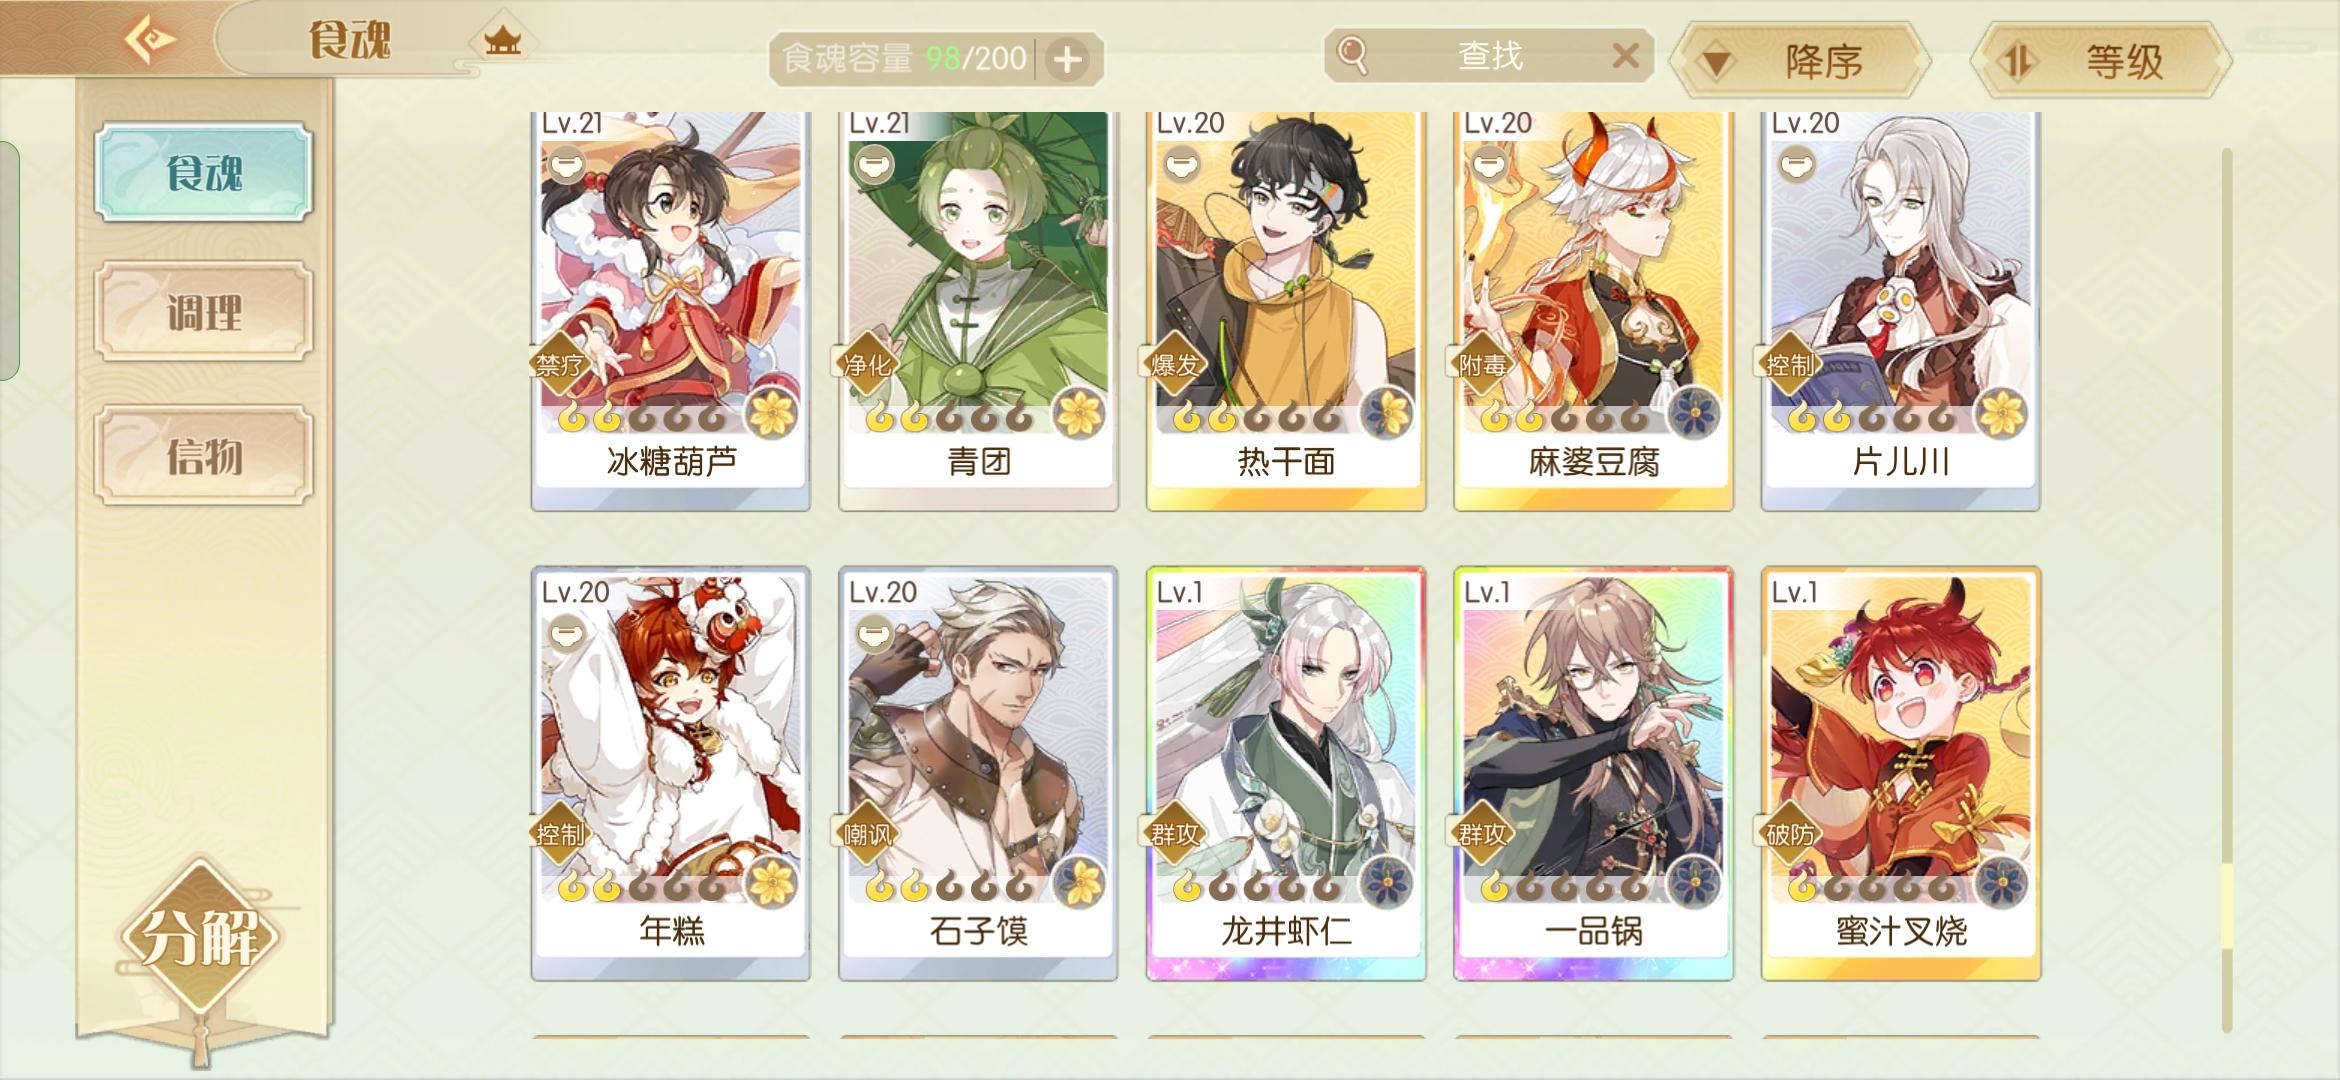The image size is (2340, 1080).
Task: Click the 分解 button
Action: click(x=200, y=936)
